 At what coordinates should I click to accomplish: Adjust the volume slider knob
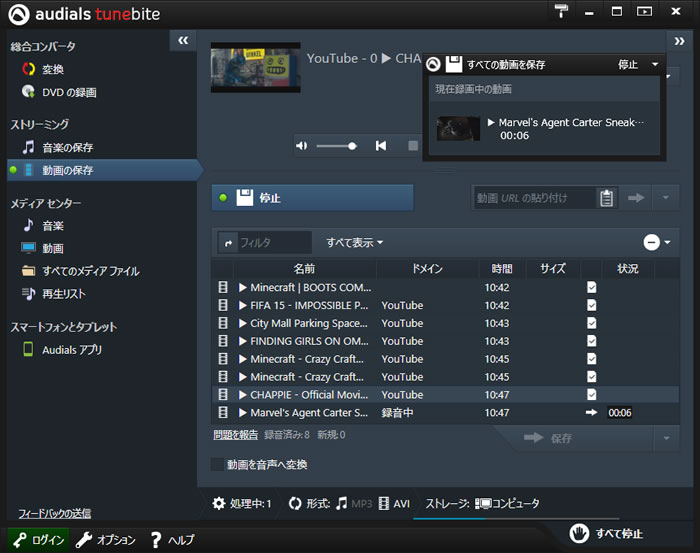pyautogui.click(x=352, y=146)
